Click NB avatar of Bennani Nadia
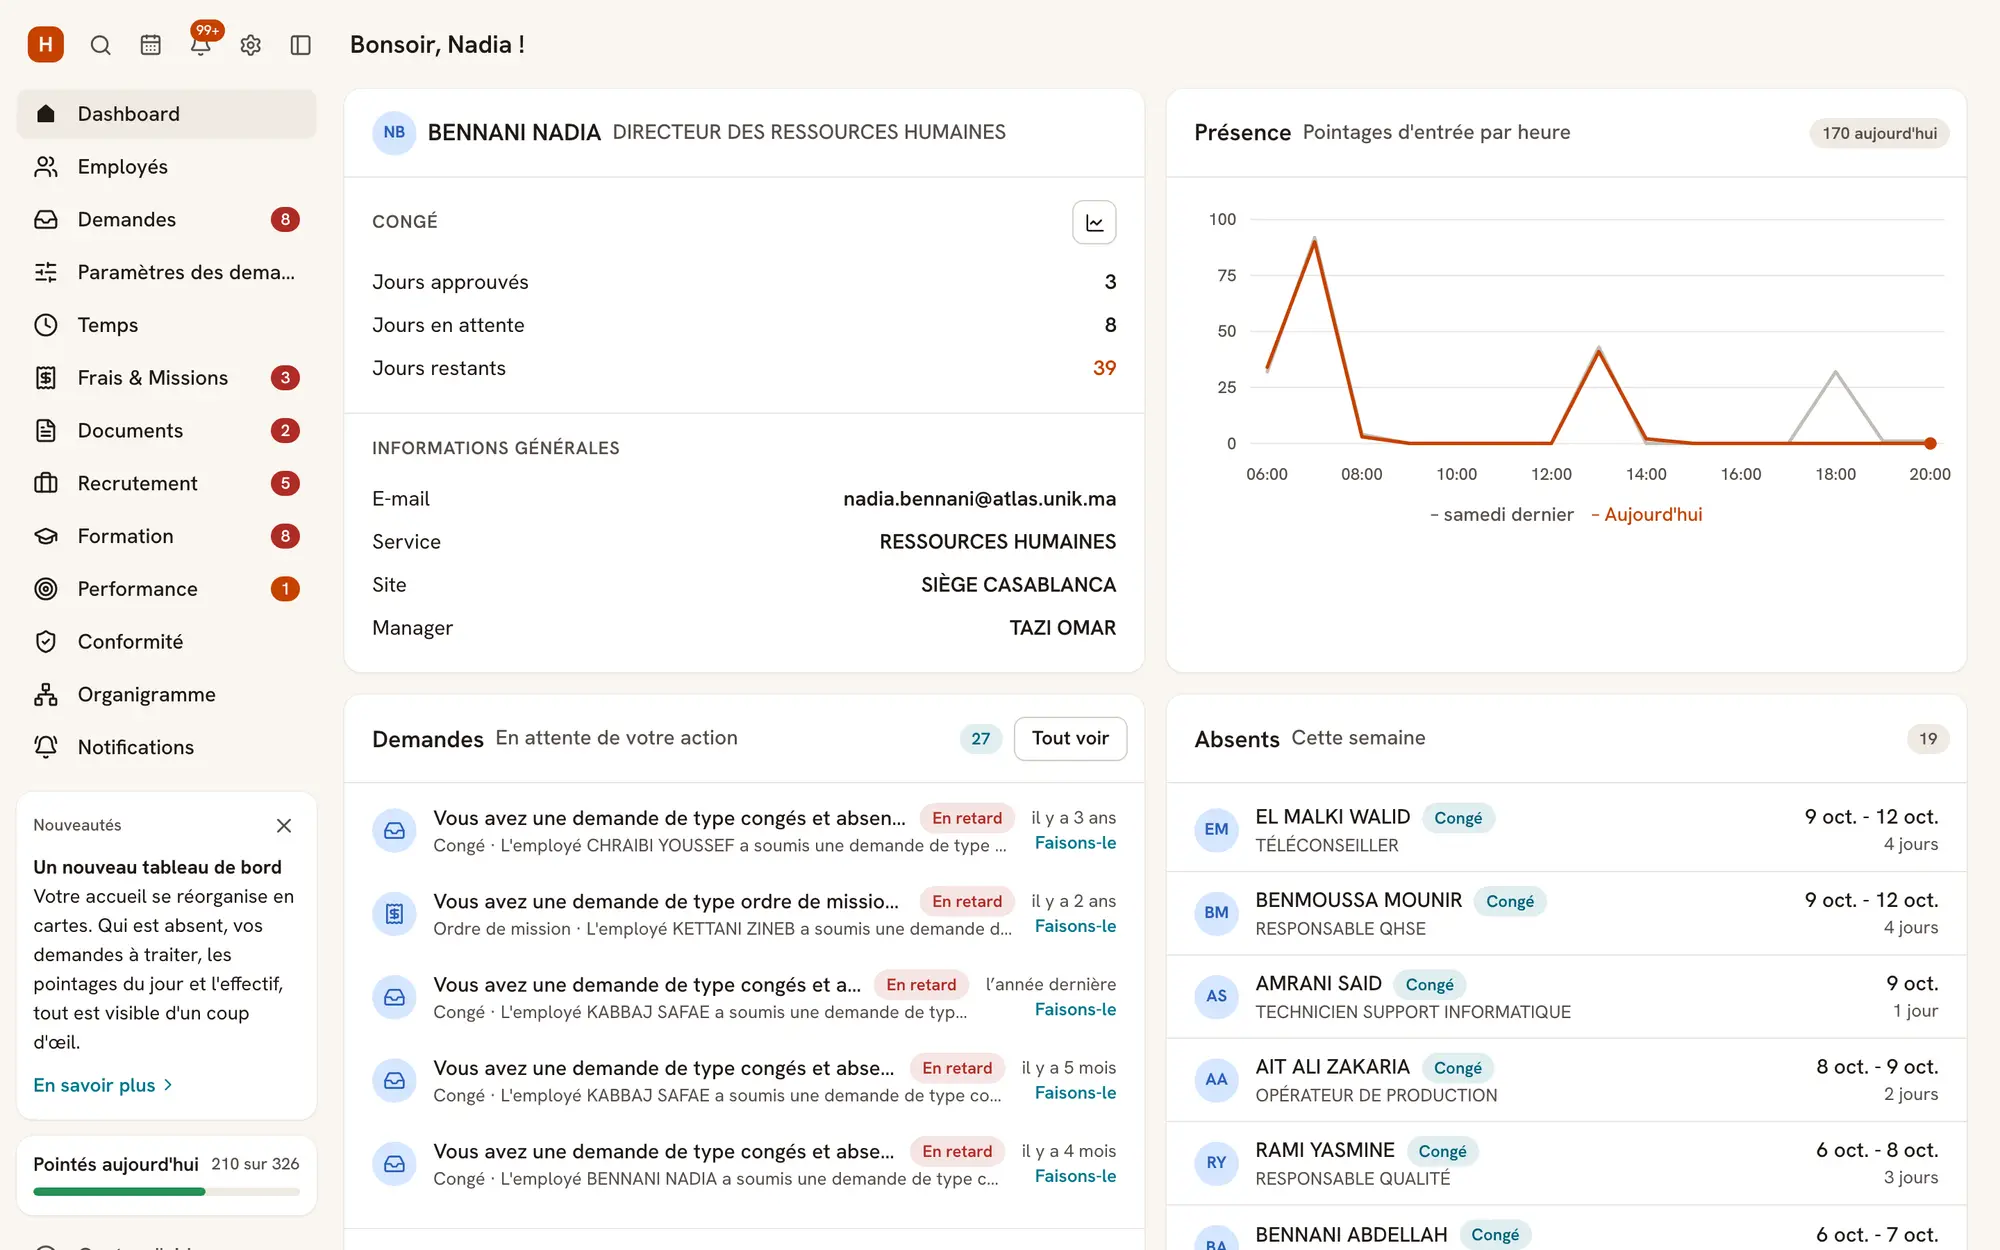 (394, 132)
